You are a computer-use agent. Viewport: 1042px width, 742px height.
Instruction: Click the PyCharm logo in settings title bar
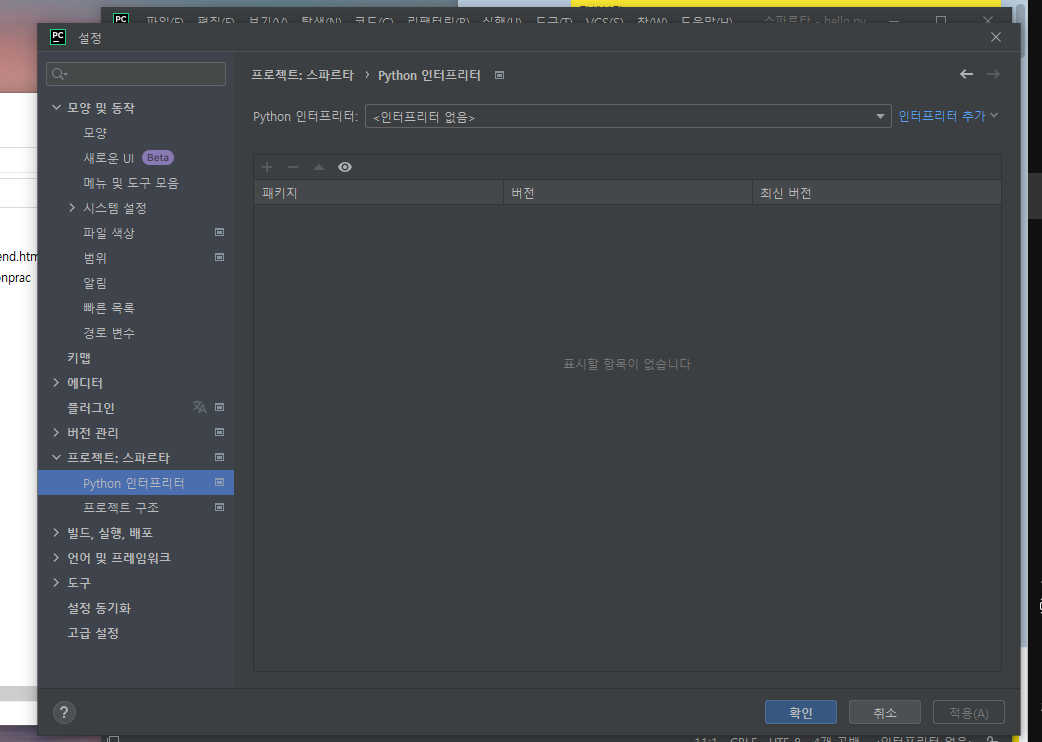58,37
